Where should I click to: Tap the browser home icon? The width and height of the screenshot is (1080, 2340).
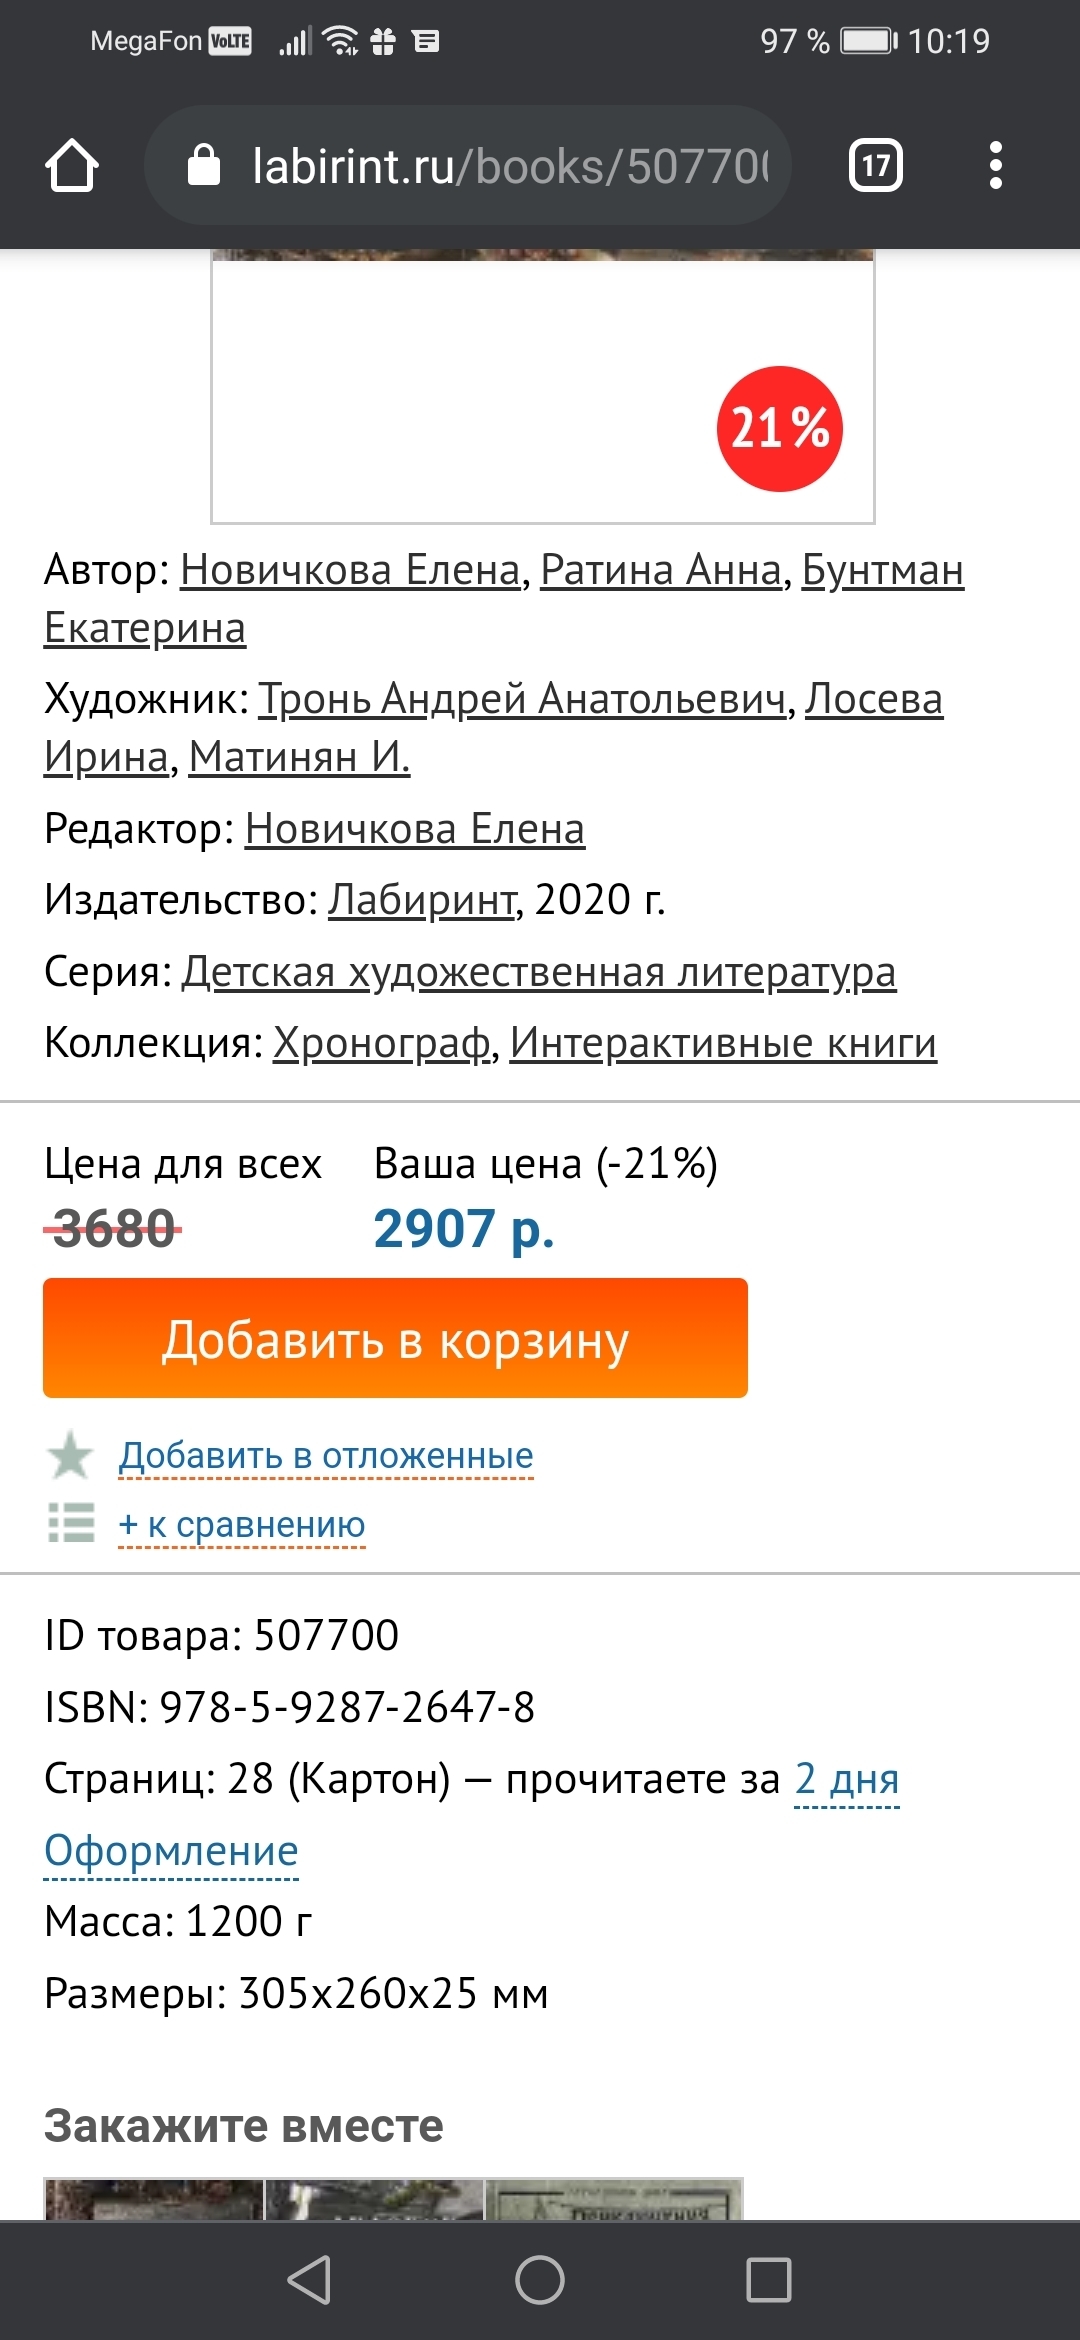(x=71, y=165)
